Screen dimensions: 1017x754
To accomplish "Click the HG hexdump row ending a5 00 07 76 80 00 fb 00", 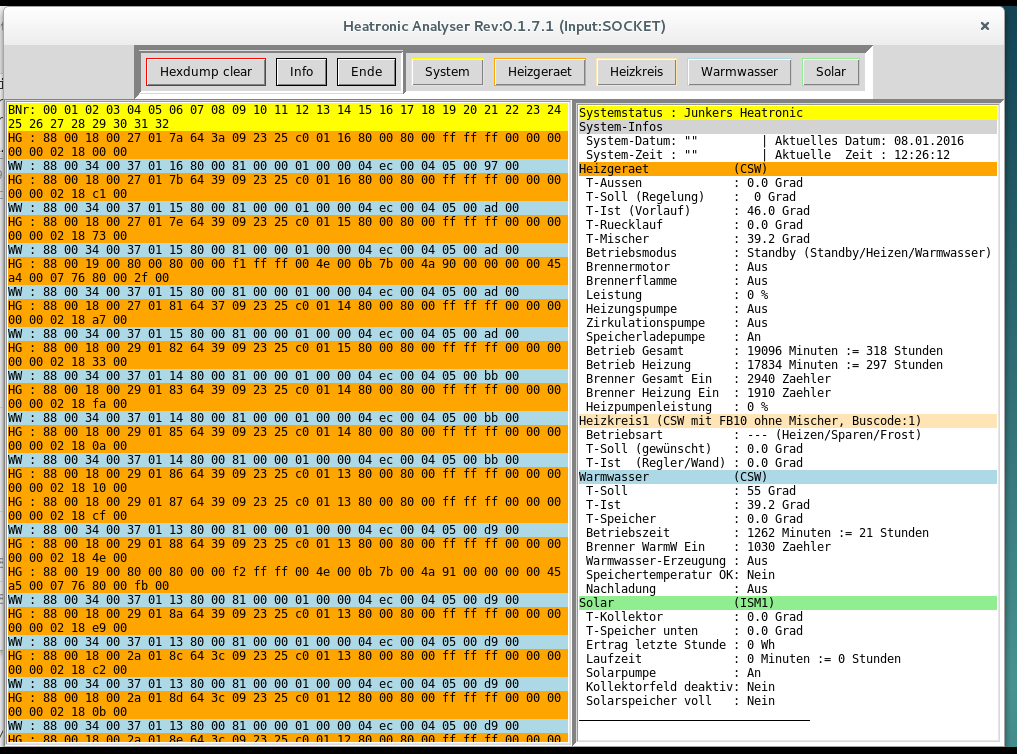I will click(287, 579).
